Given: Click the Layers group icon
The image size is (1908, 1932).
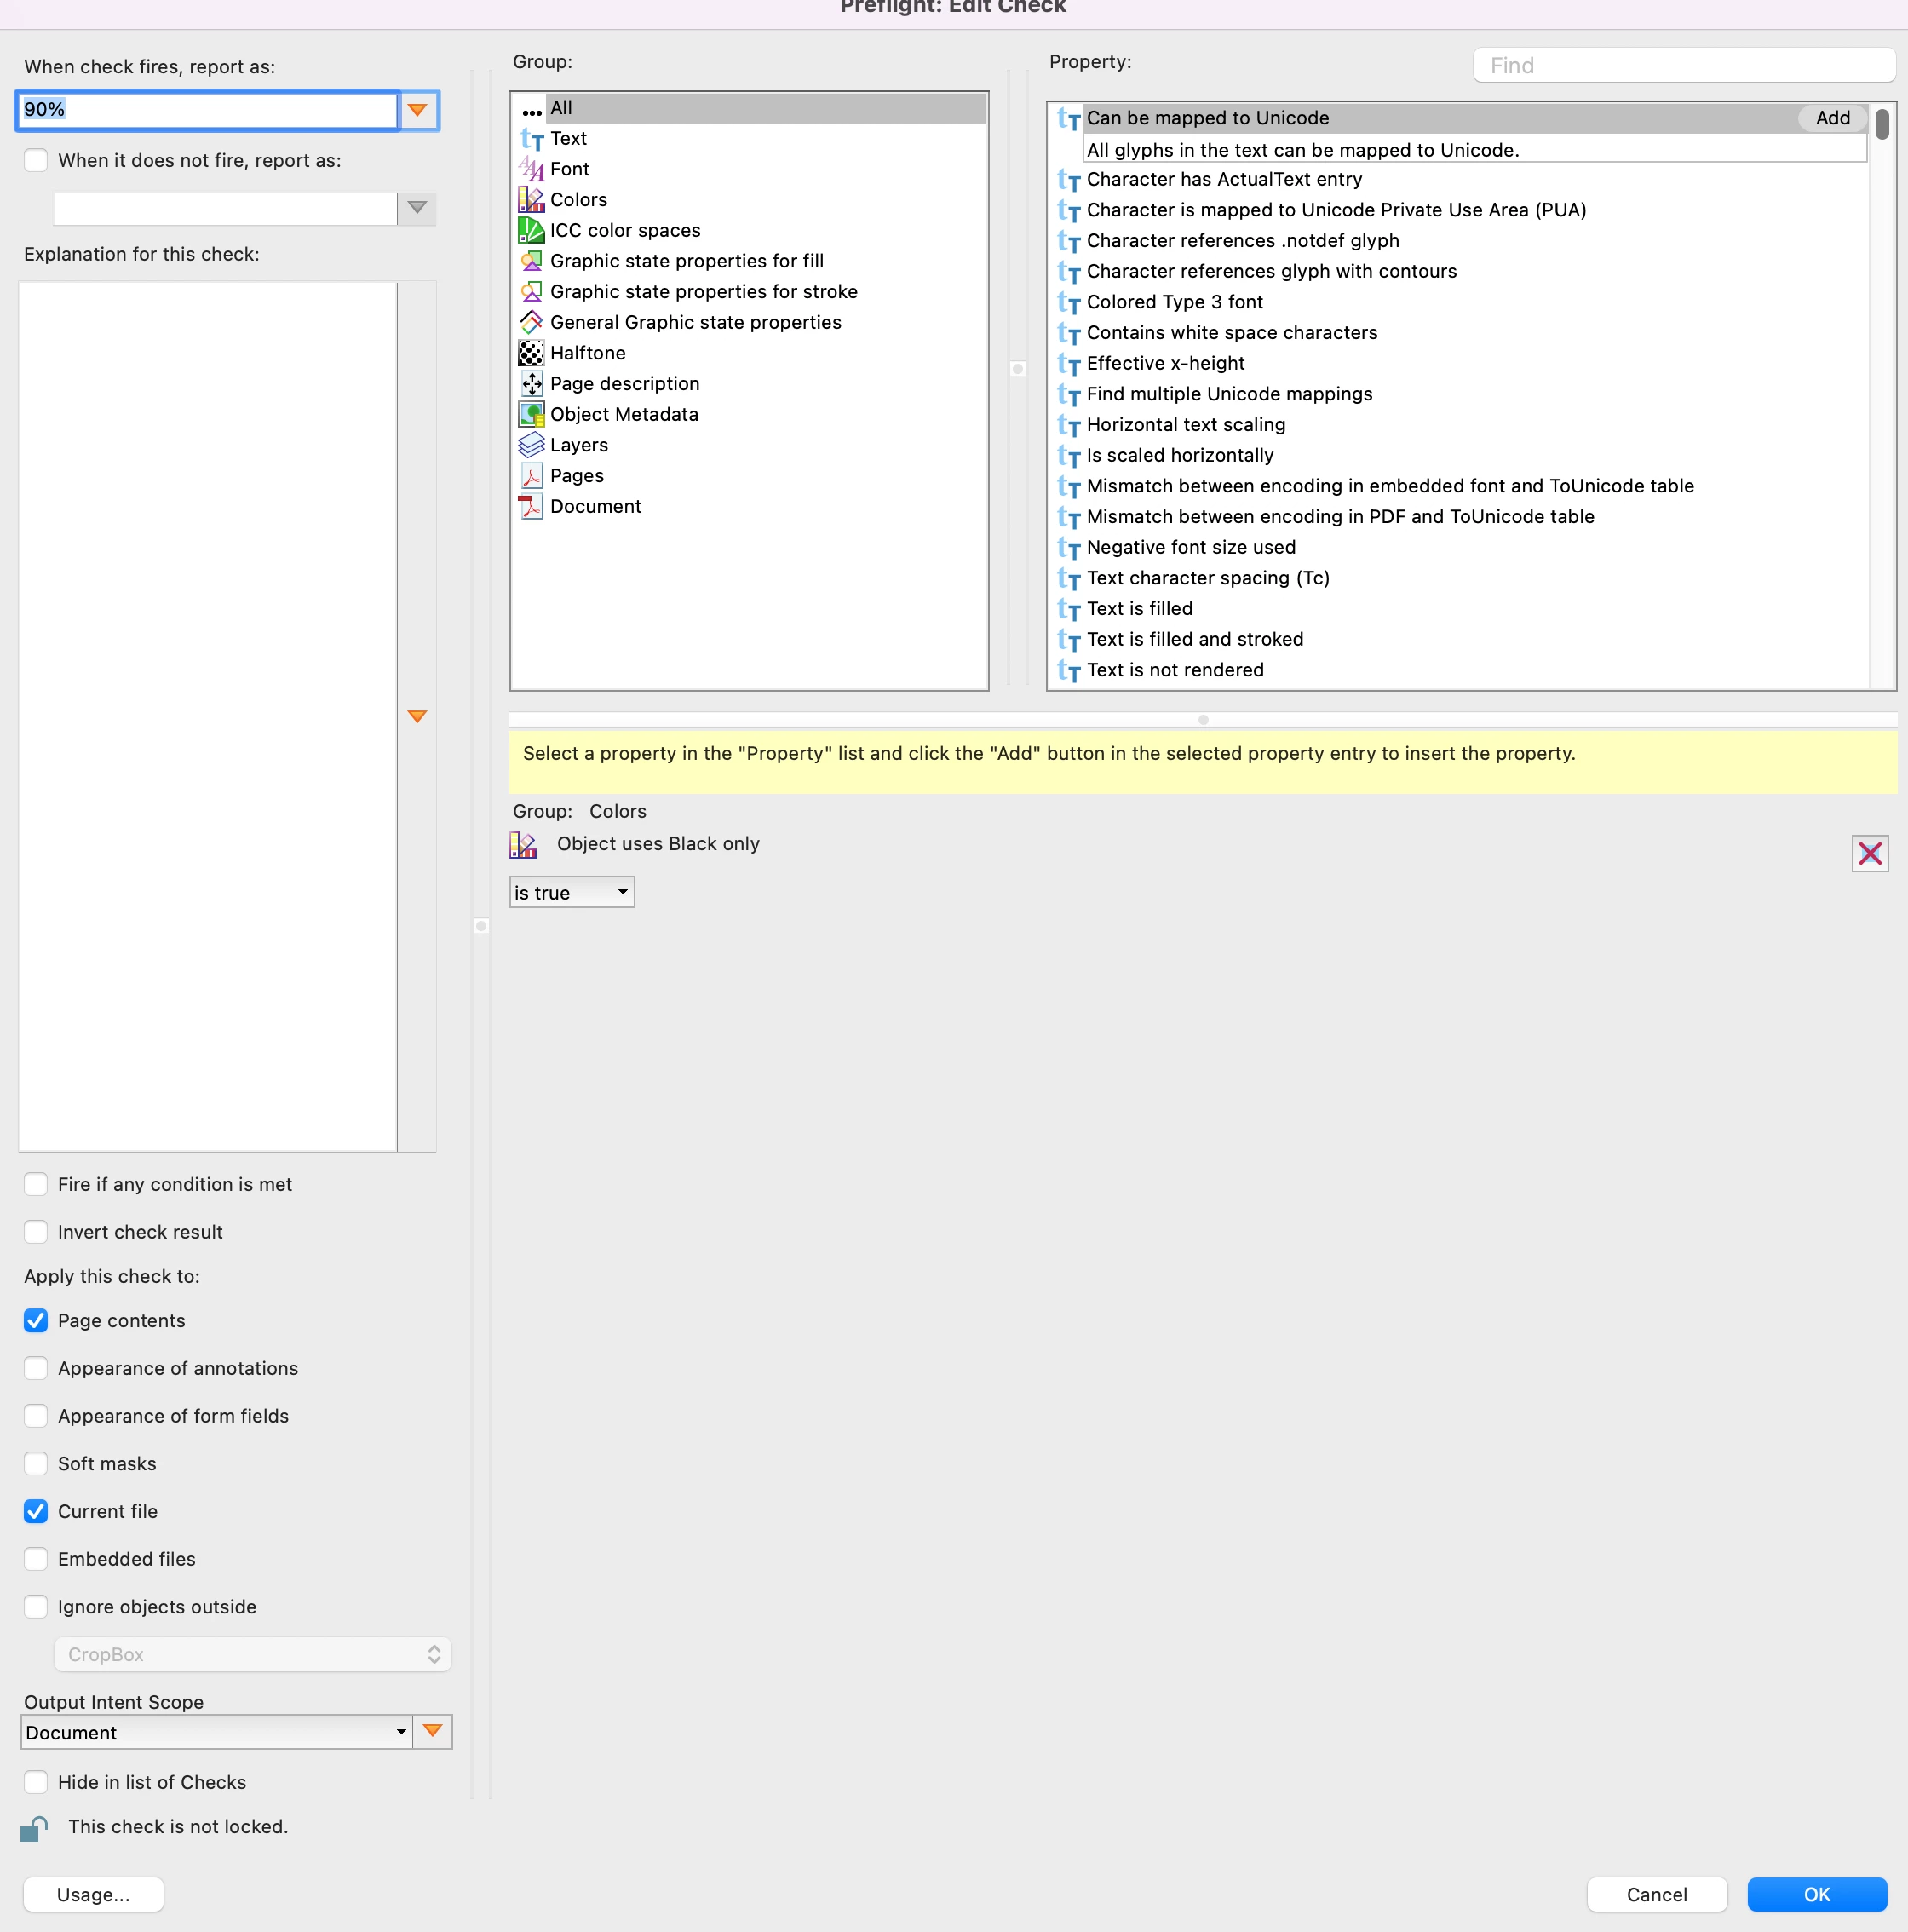Looking at the screenshot, I should 531,445.
